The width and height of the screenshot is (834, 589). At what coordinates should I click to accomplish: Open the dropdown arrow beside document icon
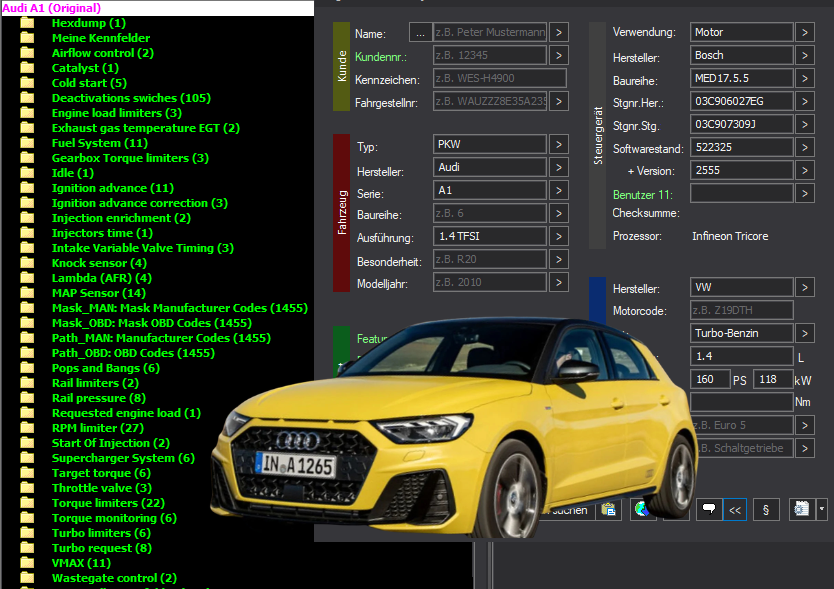822,510
